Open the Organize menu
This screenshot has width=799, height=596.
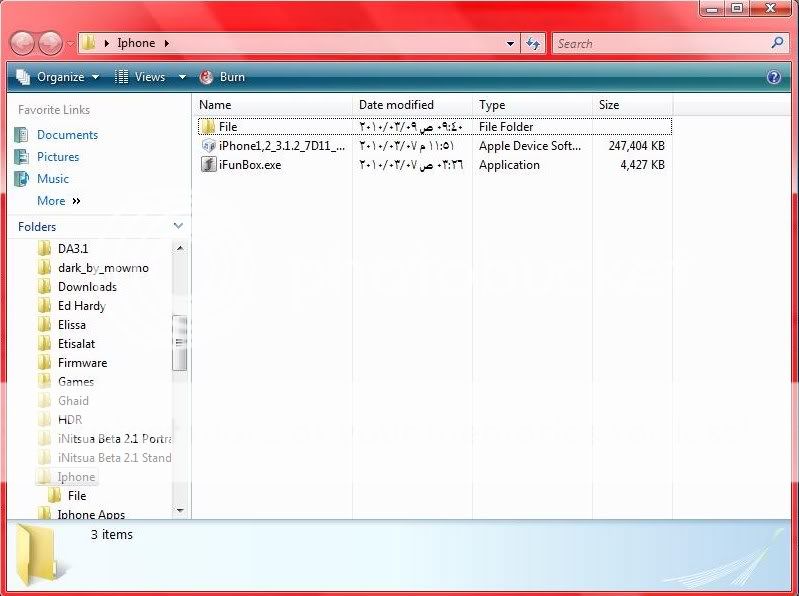pos(58,77)
